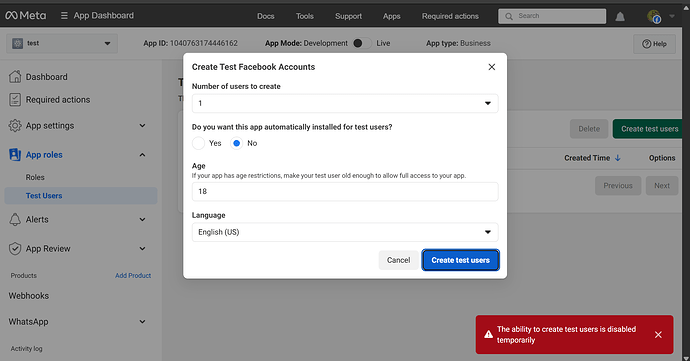Screen dimensions: 690x361
Task: Close the Create Test Facebook Accounts dialog
Action: [492, 67]
